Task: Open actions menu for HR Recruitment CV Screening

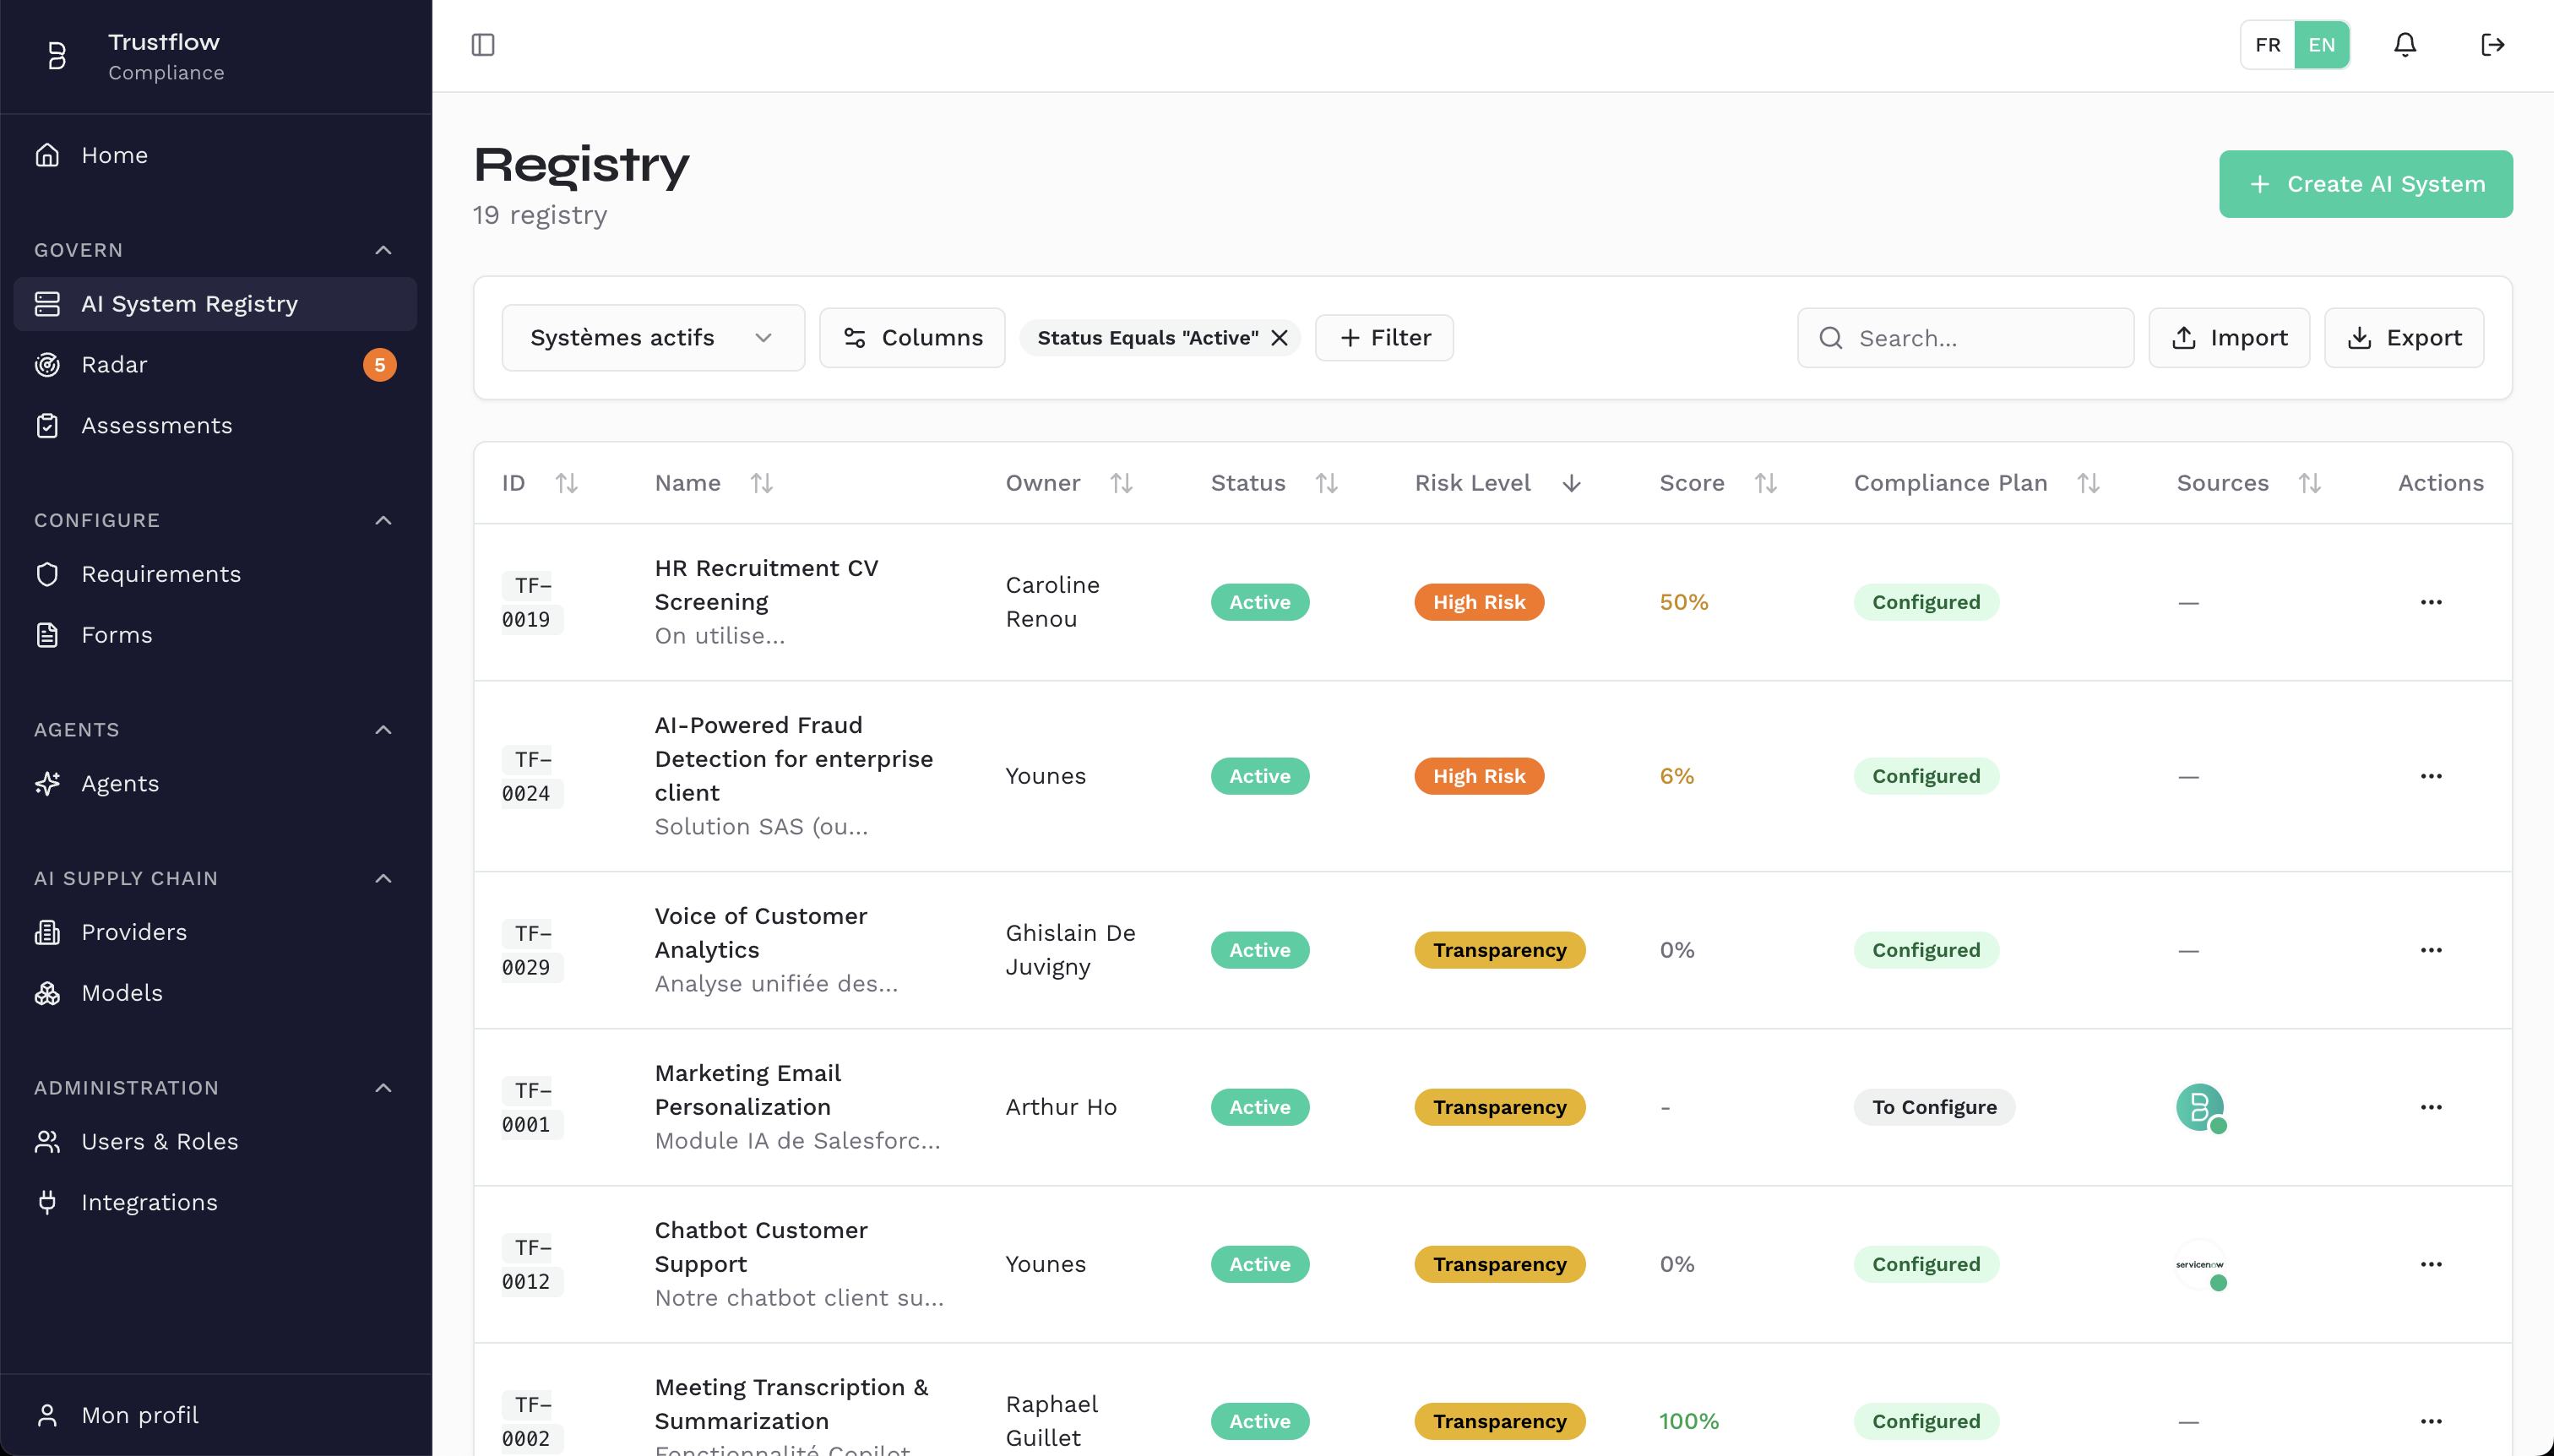Action: (2430, 602)
